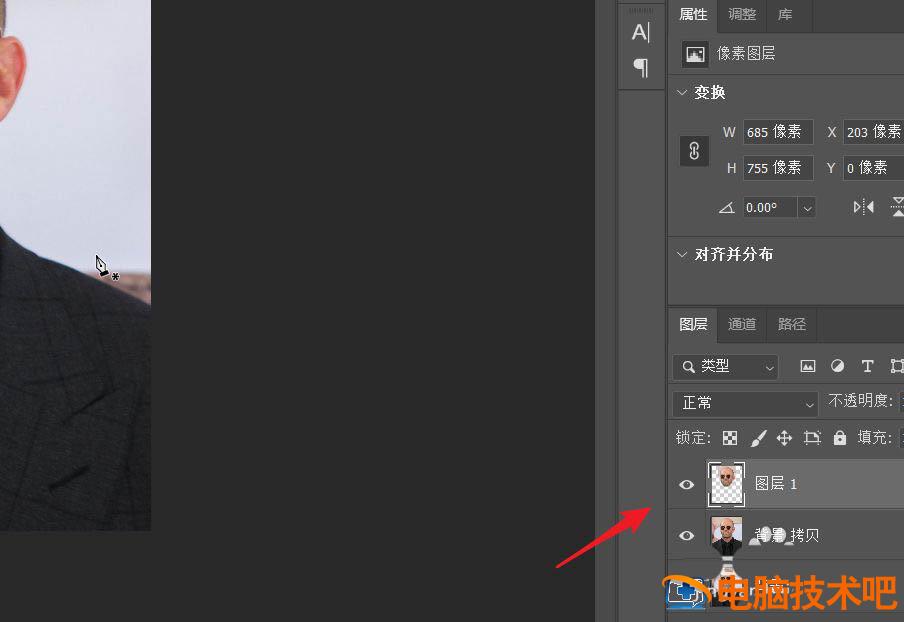Switch to the 调整 tab
The image size is (904, 622).
[x=742, y=14]
